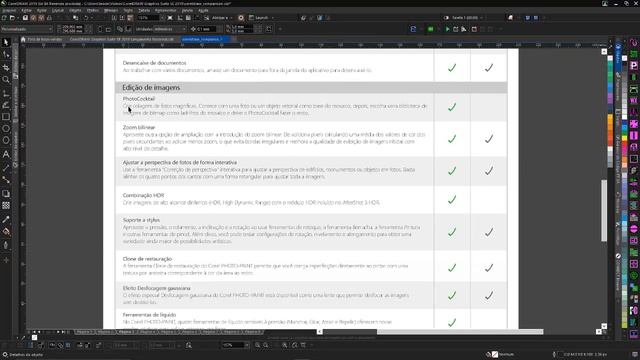
Task: Click the green Play macro button
Action: pos(447,29)
